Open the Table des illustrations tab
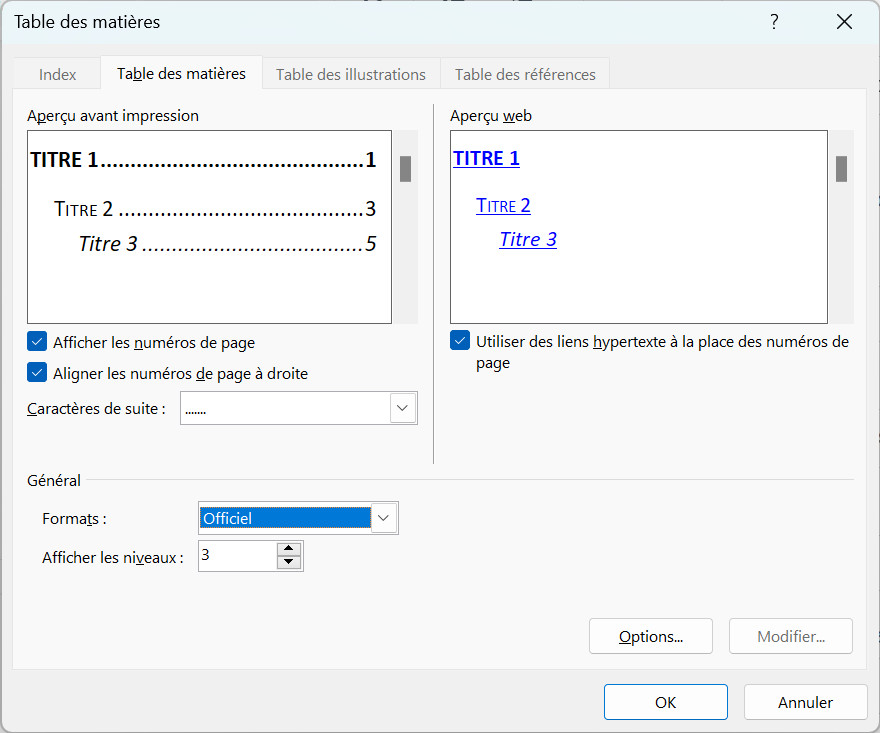The width and height of the screenshot is (880, 733). coord(350,74)
